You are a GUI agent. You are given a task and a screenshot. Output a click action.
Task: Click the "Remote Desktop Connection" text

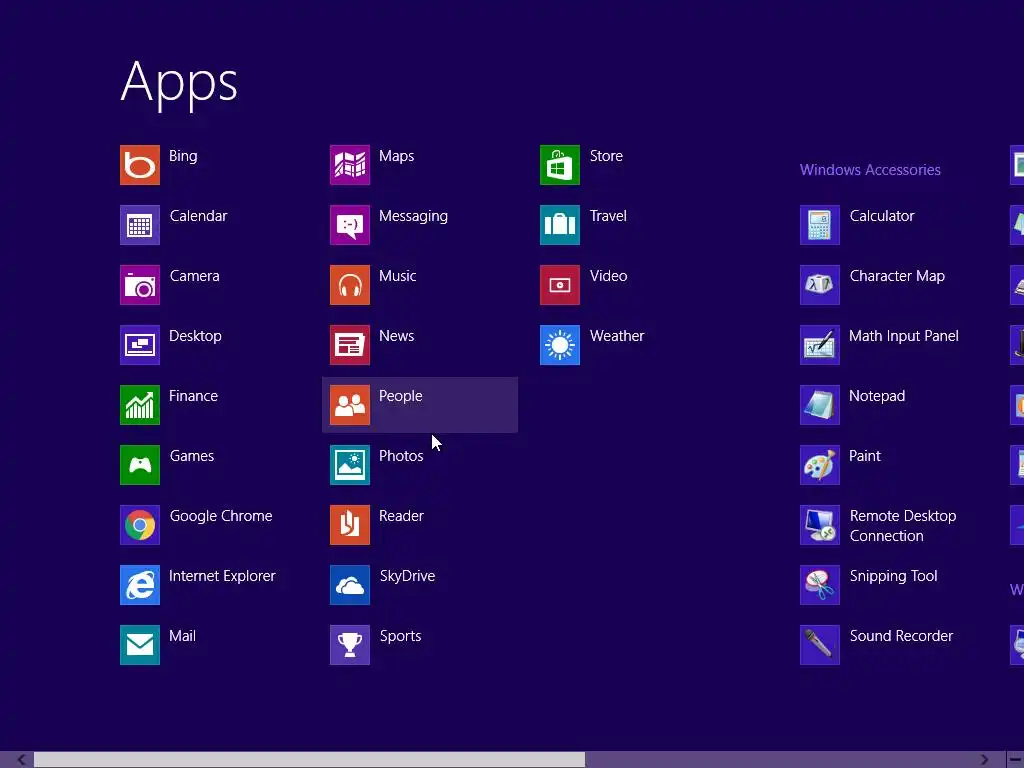click(903, 526)
